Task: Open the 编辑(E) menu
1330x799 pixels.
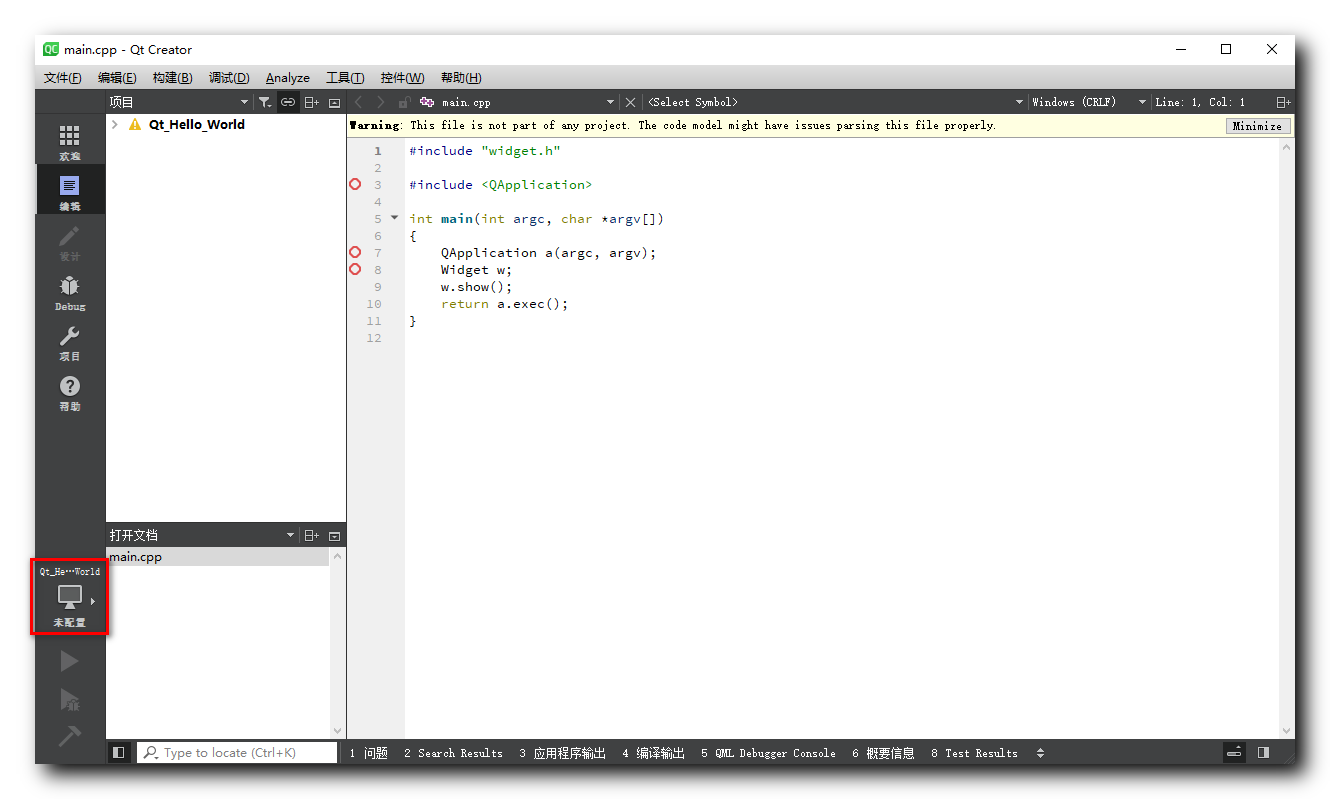Action: [x=117, y=78]
